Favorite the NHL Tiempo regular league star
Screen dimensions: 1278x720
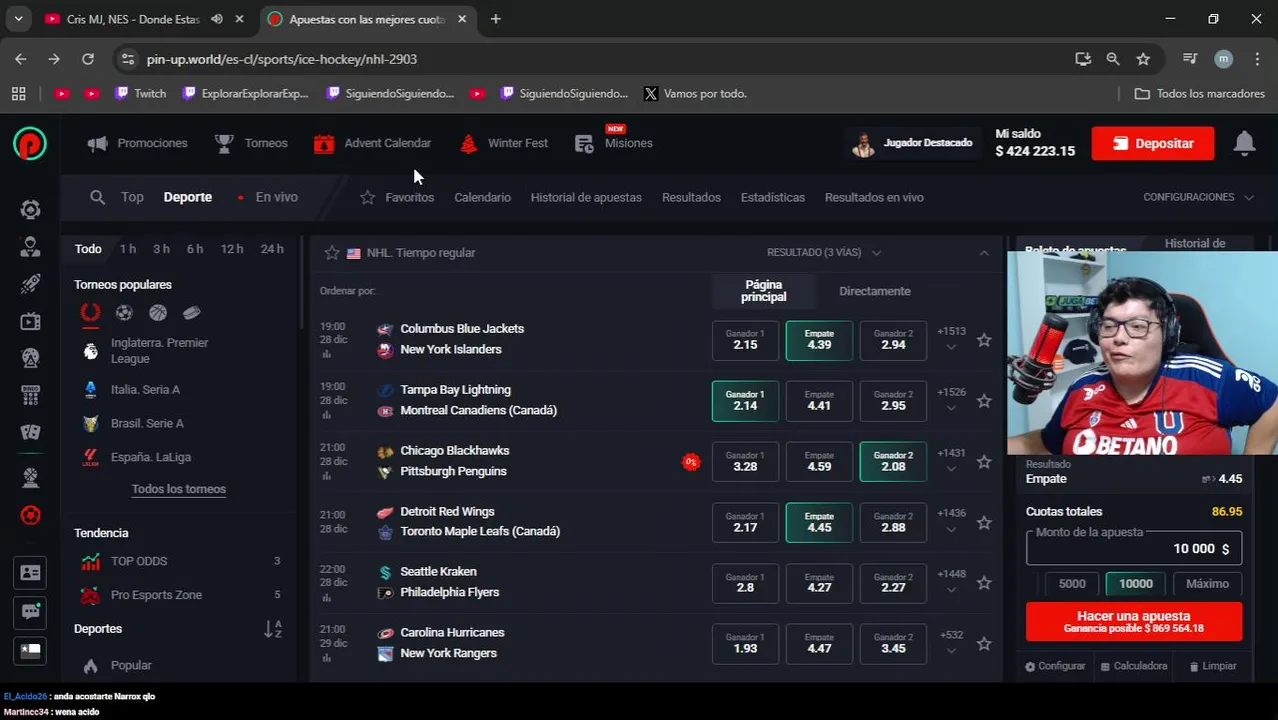pyautogui.click(x=332, y=253)
